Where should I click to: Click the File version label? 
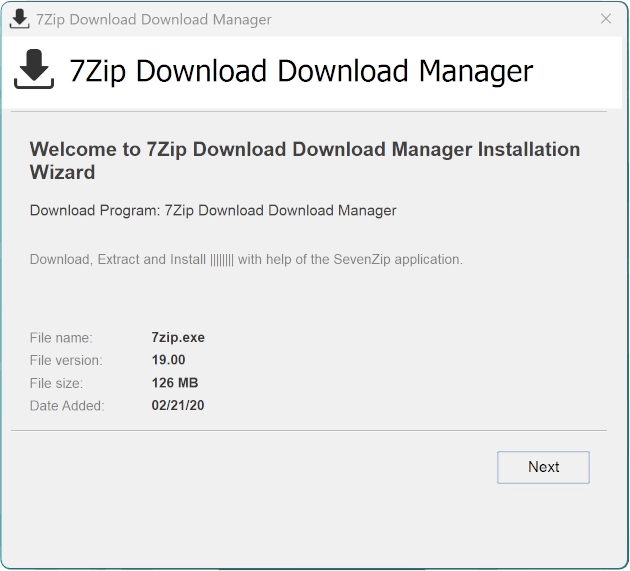[x=66, y=360]
